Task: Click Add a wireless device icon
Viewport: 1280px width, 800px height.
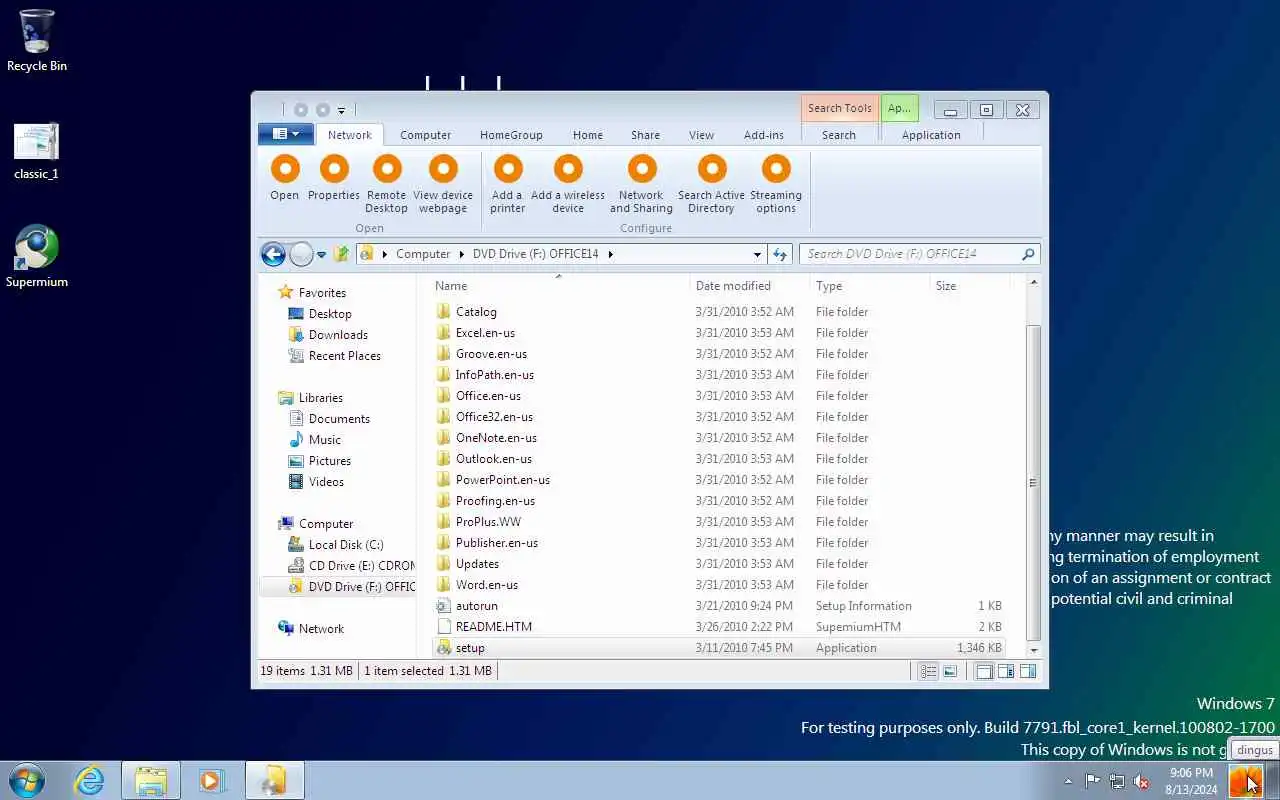Action: (568, 169)
